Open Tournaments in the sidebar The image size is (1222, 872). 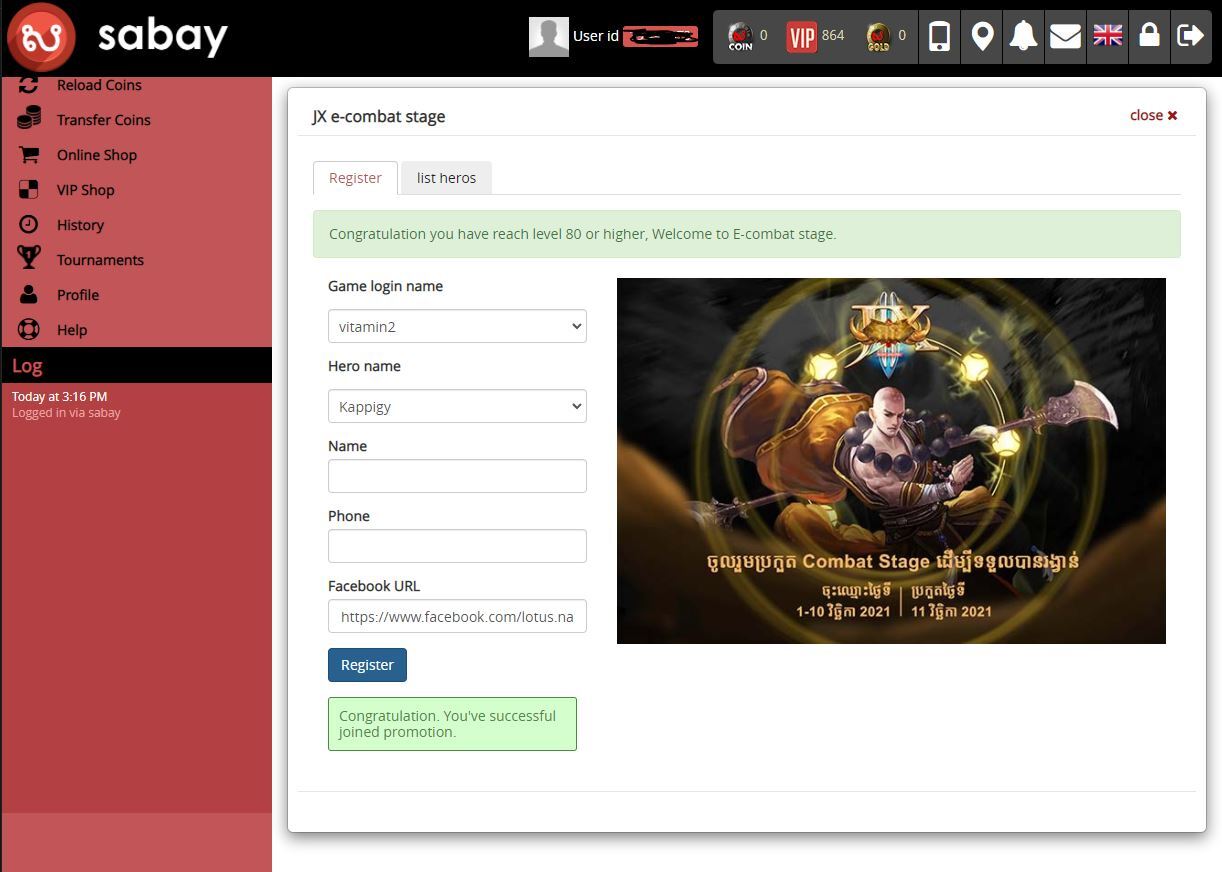[100, 260]
